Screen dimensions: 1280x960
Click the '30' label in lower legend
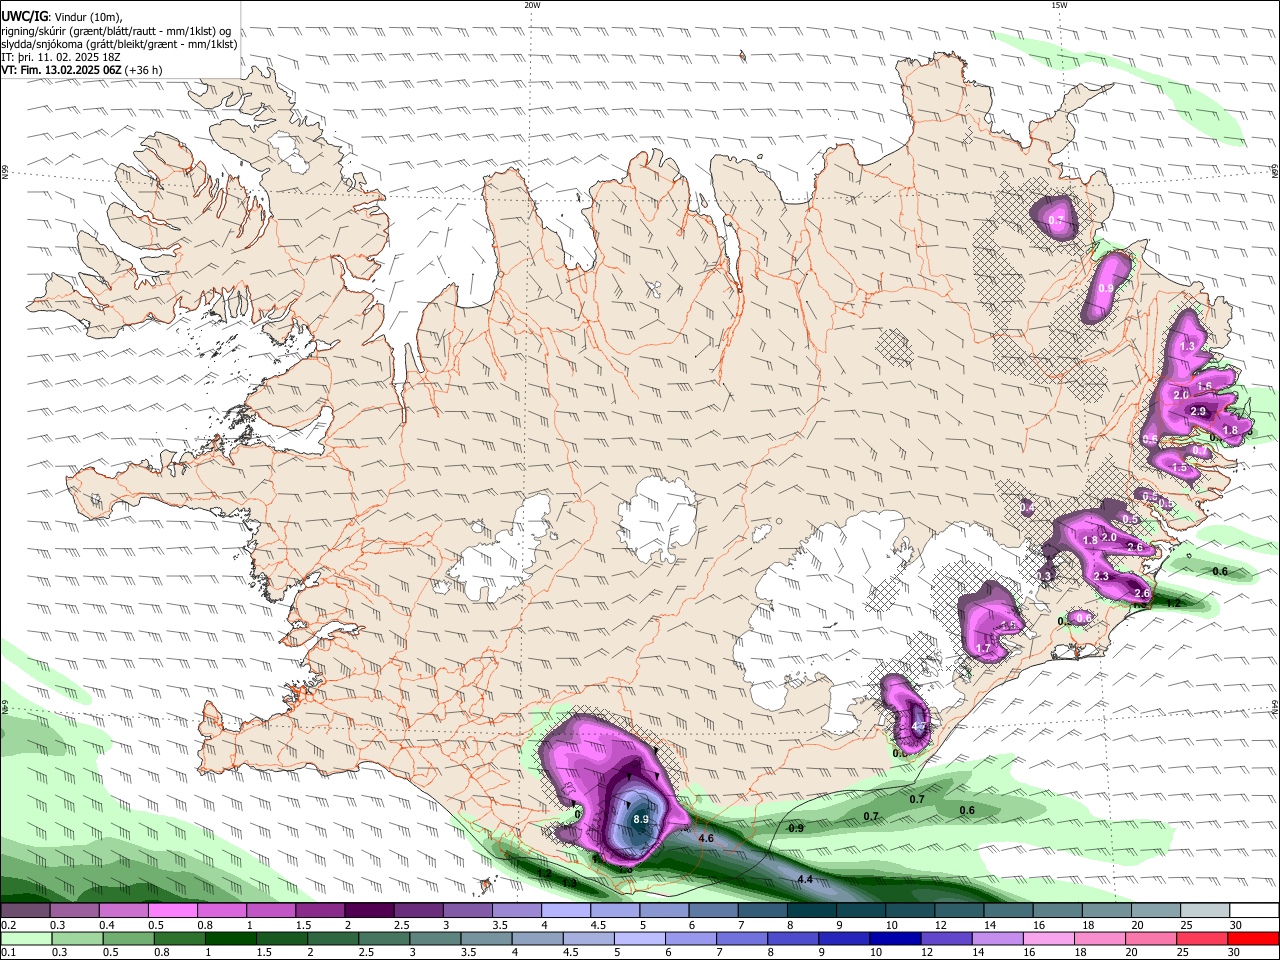click(1233, 953)
